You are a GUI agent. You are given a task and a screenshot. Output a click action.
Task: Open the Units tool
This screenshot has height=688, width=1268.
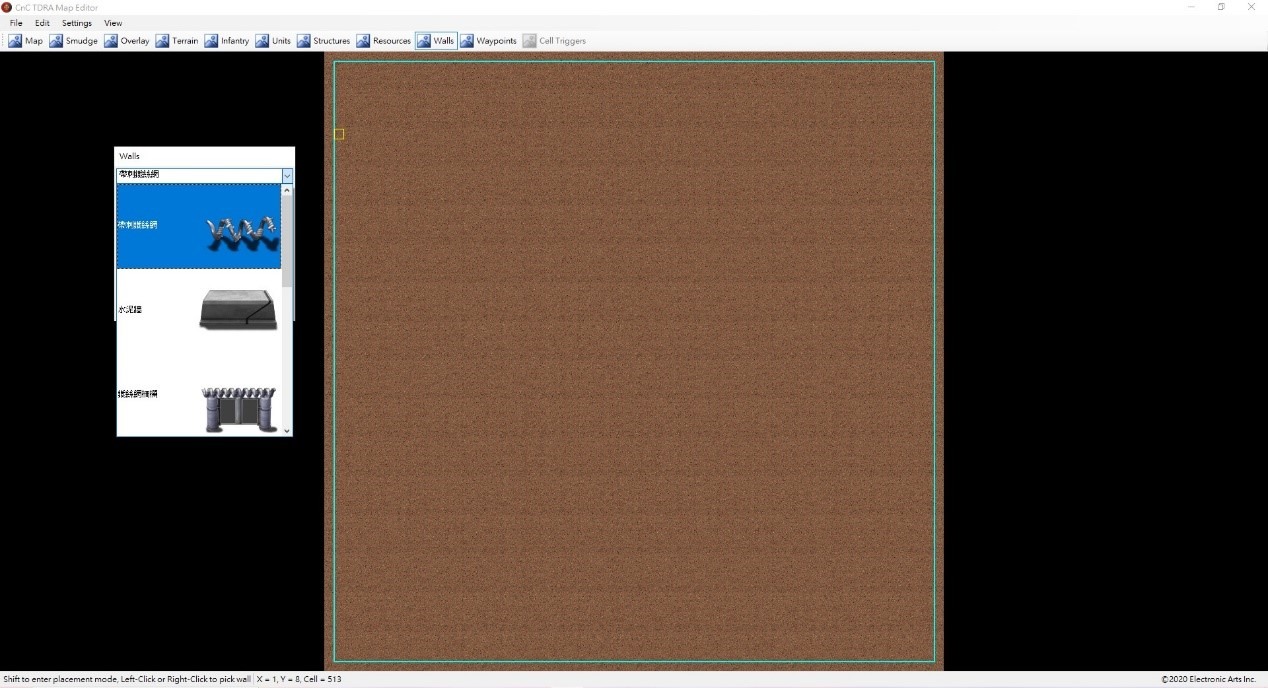273,41
